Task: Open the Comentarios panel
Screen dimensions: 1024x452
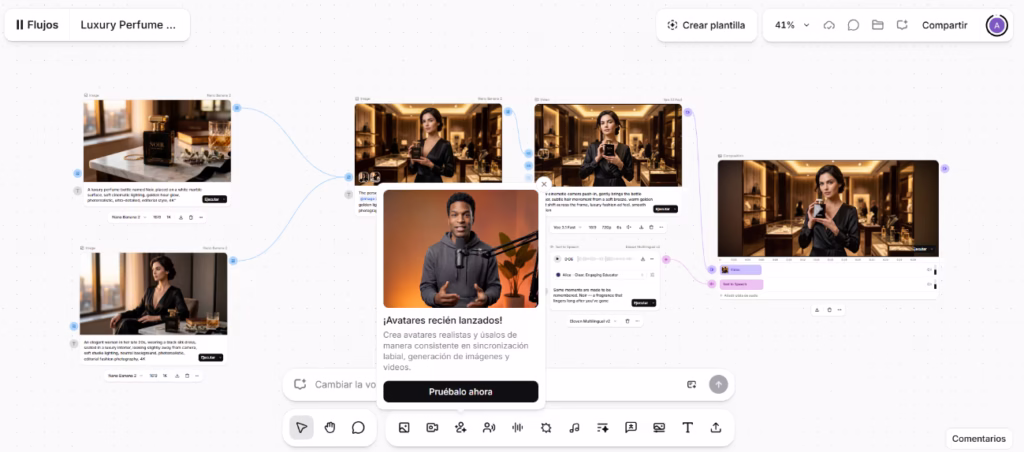Action: [979, 438]
